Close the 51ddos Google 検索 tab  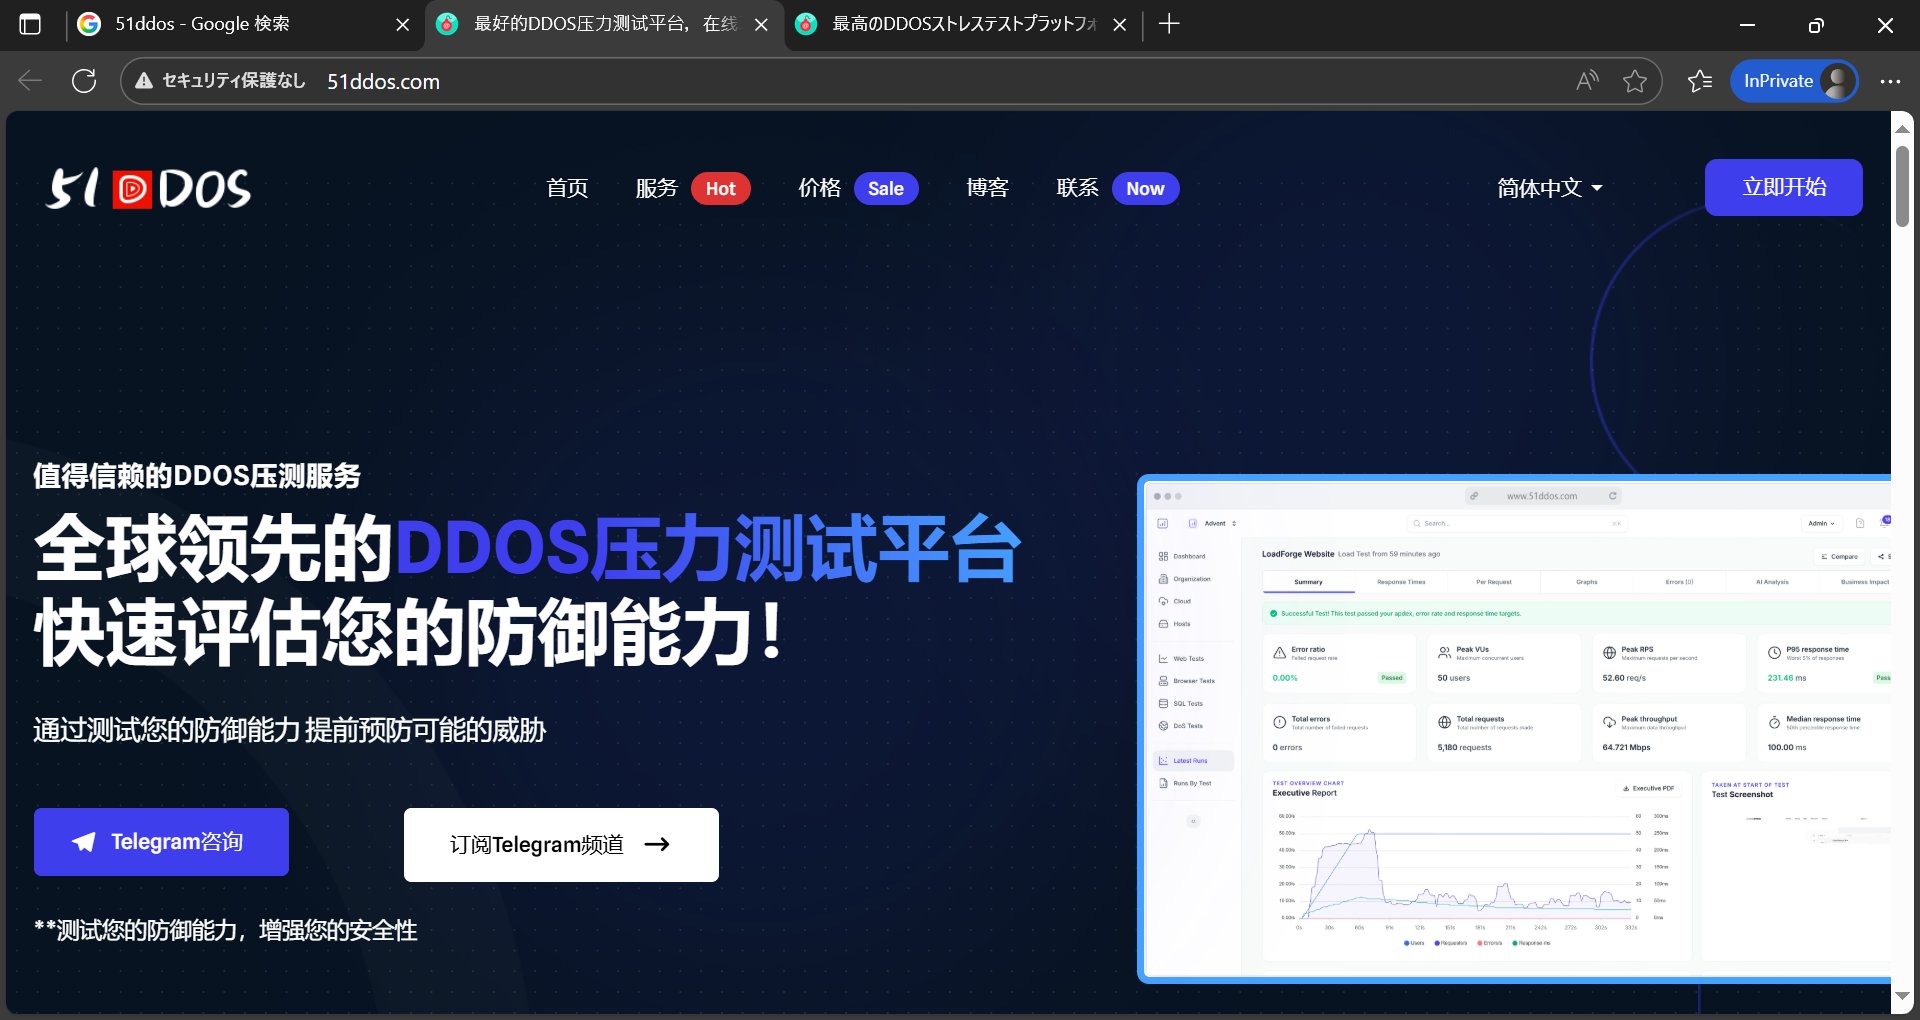coord(403,24)
